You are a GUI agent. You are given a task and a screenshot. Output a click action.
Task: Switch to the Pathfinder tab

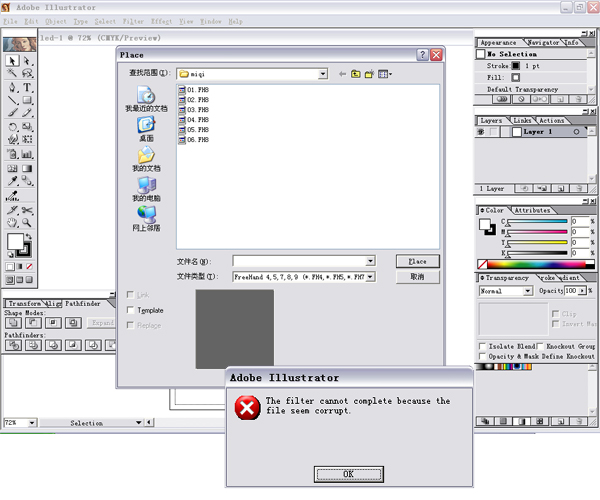point(83,303)
